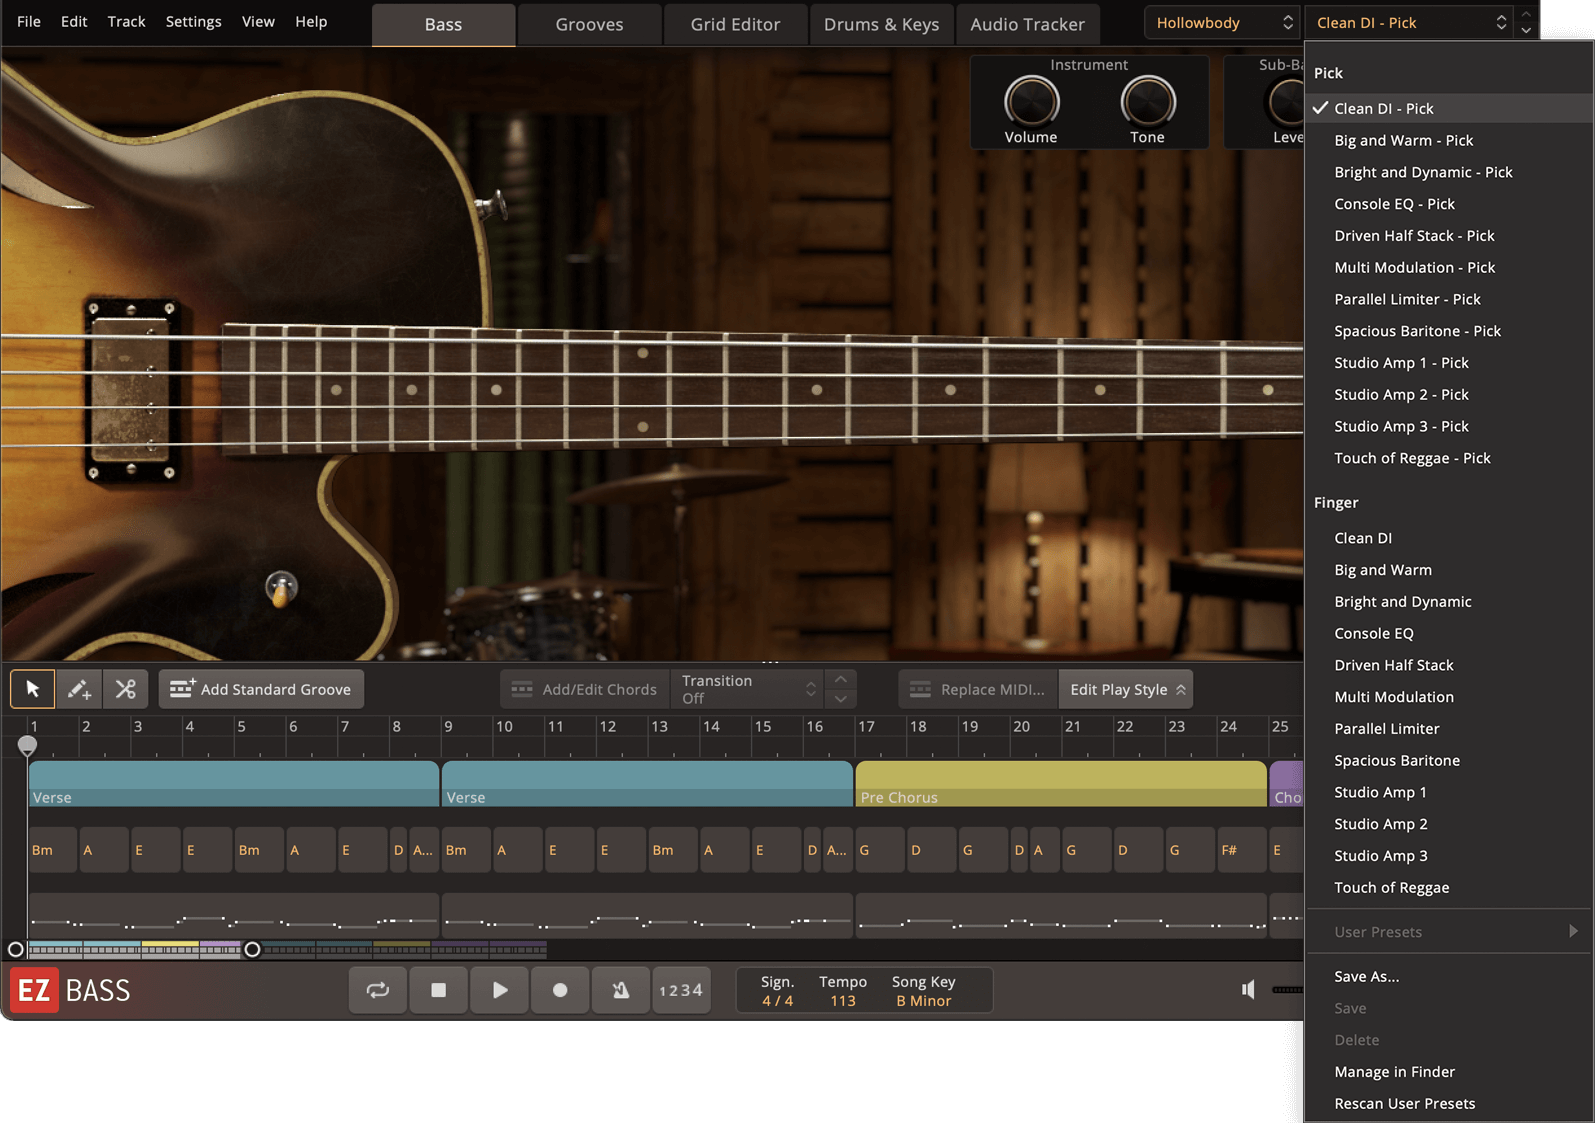Toggle the 1234 count-in button
This screenshot has height=1123, width=1595.
point(681,990)
